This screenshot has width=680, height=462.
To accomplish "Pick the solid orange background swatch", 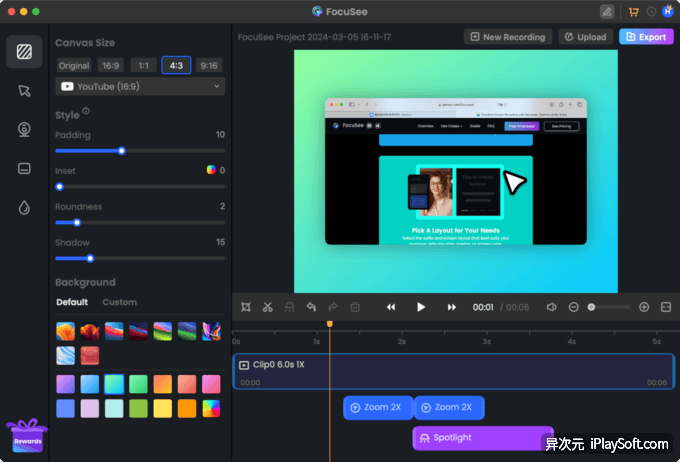I will pos(187,409).
